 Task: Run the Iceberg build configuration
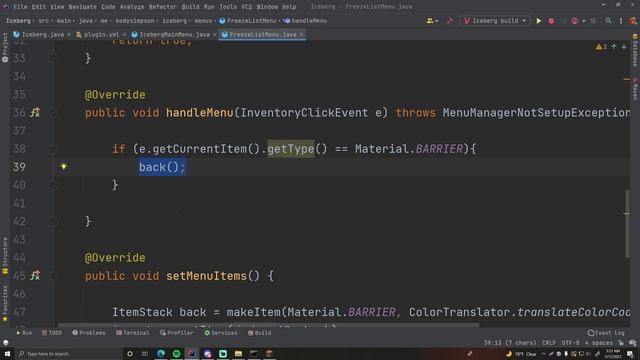coord(539,20)
